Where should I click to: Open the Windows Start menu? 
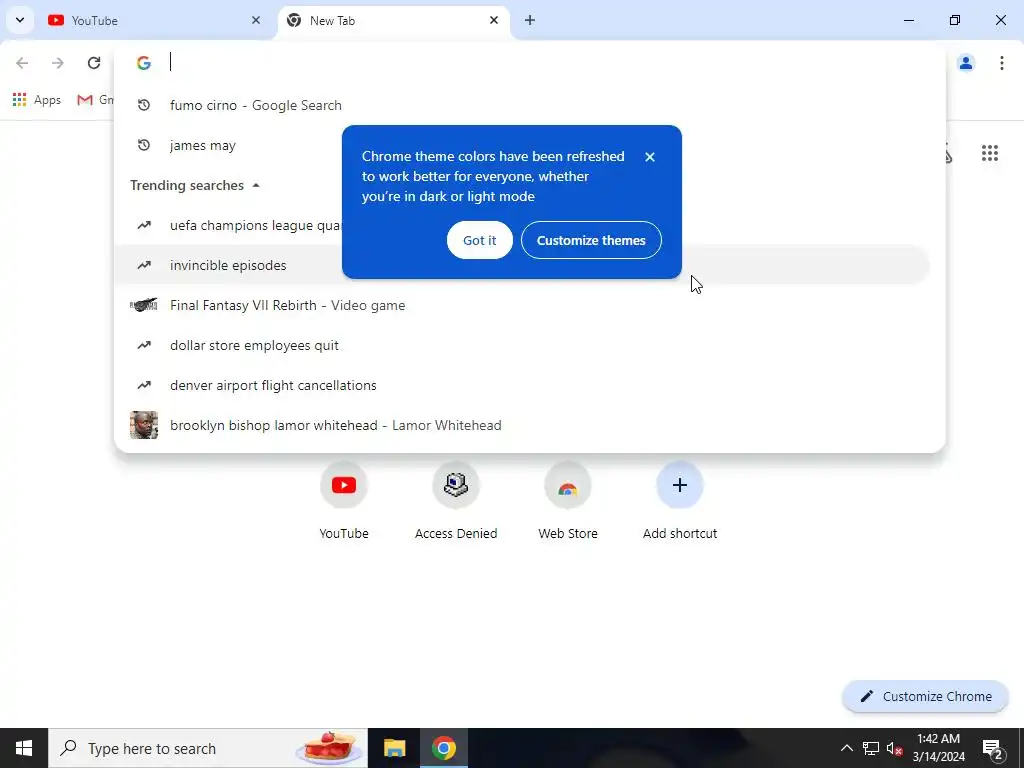(x=24, y=748)
